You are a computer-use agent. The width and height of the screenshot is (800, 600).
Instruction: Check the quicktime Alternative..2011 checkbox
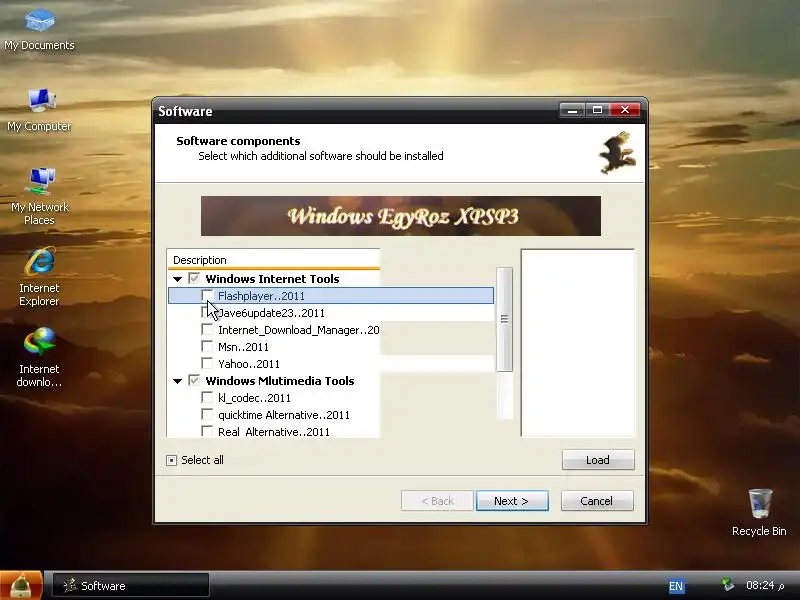(207, 414)
